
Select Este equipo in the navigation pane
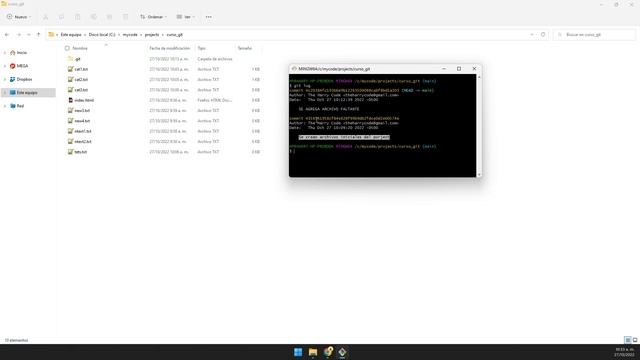pos(27,93)
